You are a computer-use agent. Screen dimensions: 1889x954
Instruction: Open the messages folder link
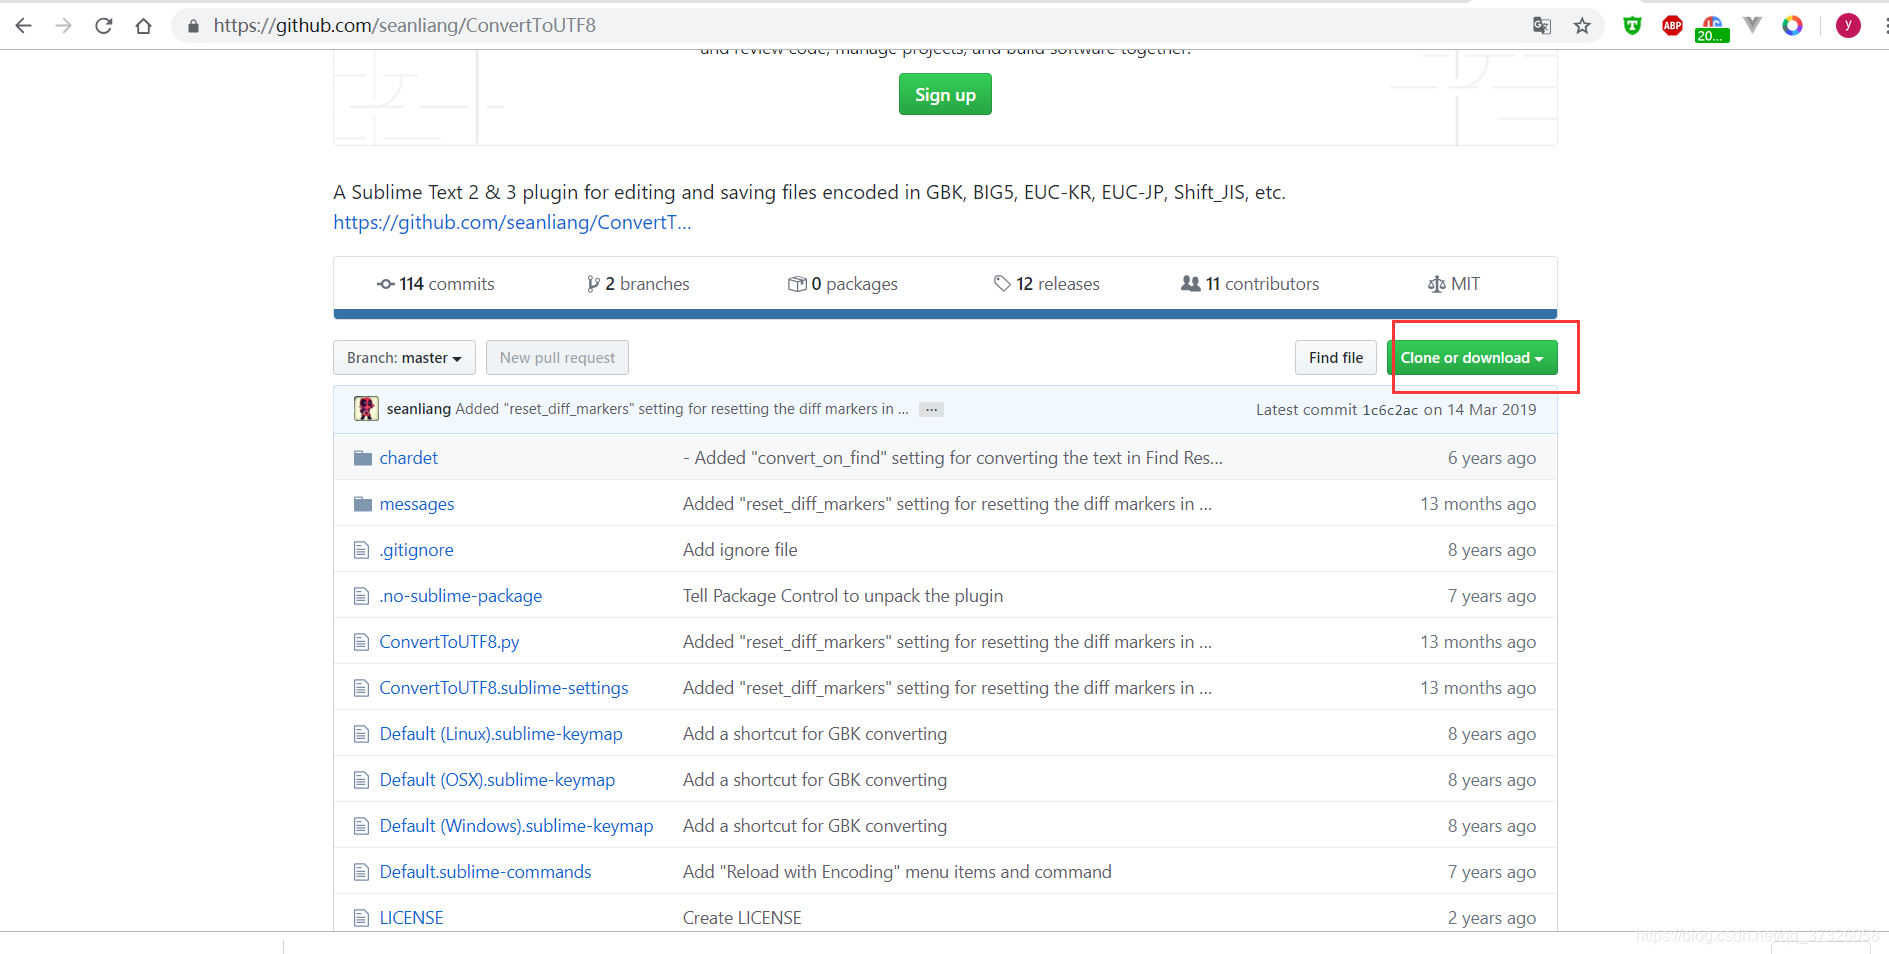click(x=416, y=504)
